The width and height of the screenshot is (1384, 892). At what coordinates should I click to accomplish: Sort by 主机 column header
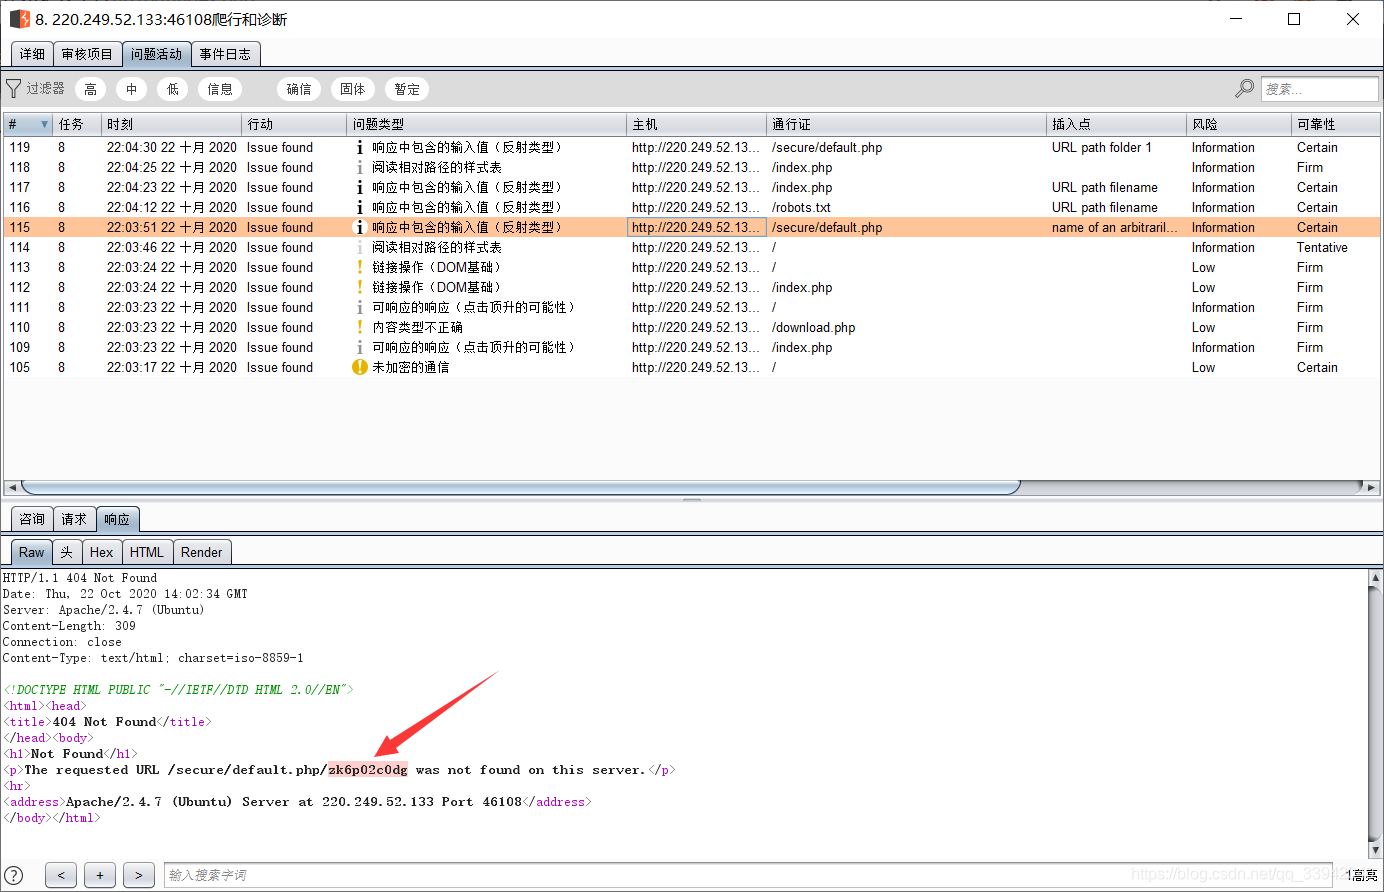point(697,124)
